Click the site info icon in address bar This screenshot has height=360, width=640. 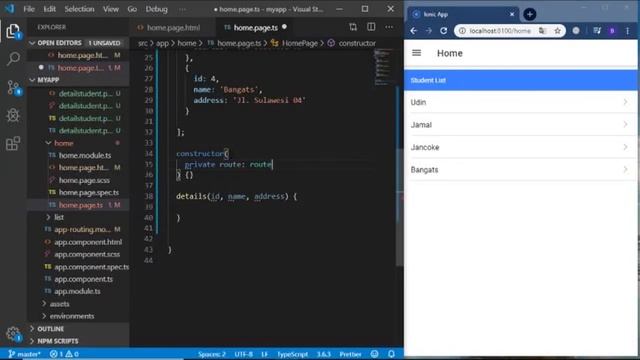click(x=462, y=31)
